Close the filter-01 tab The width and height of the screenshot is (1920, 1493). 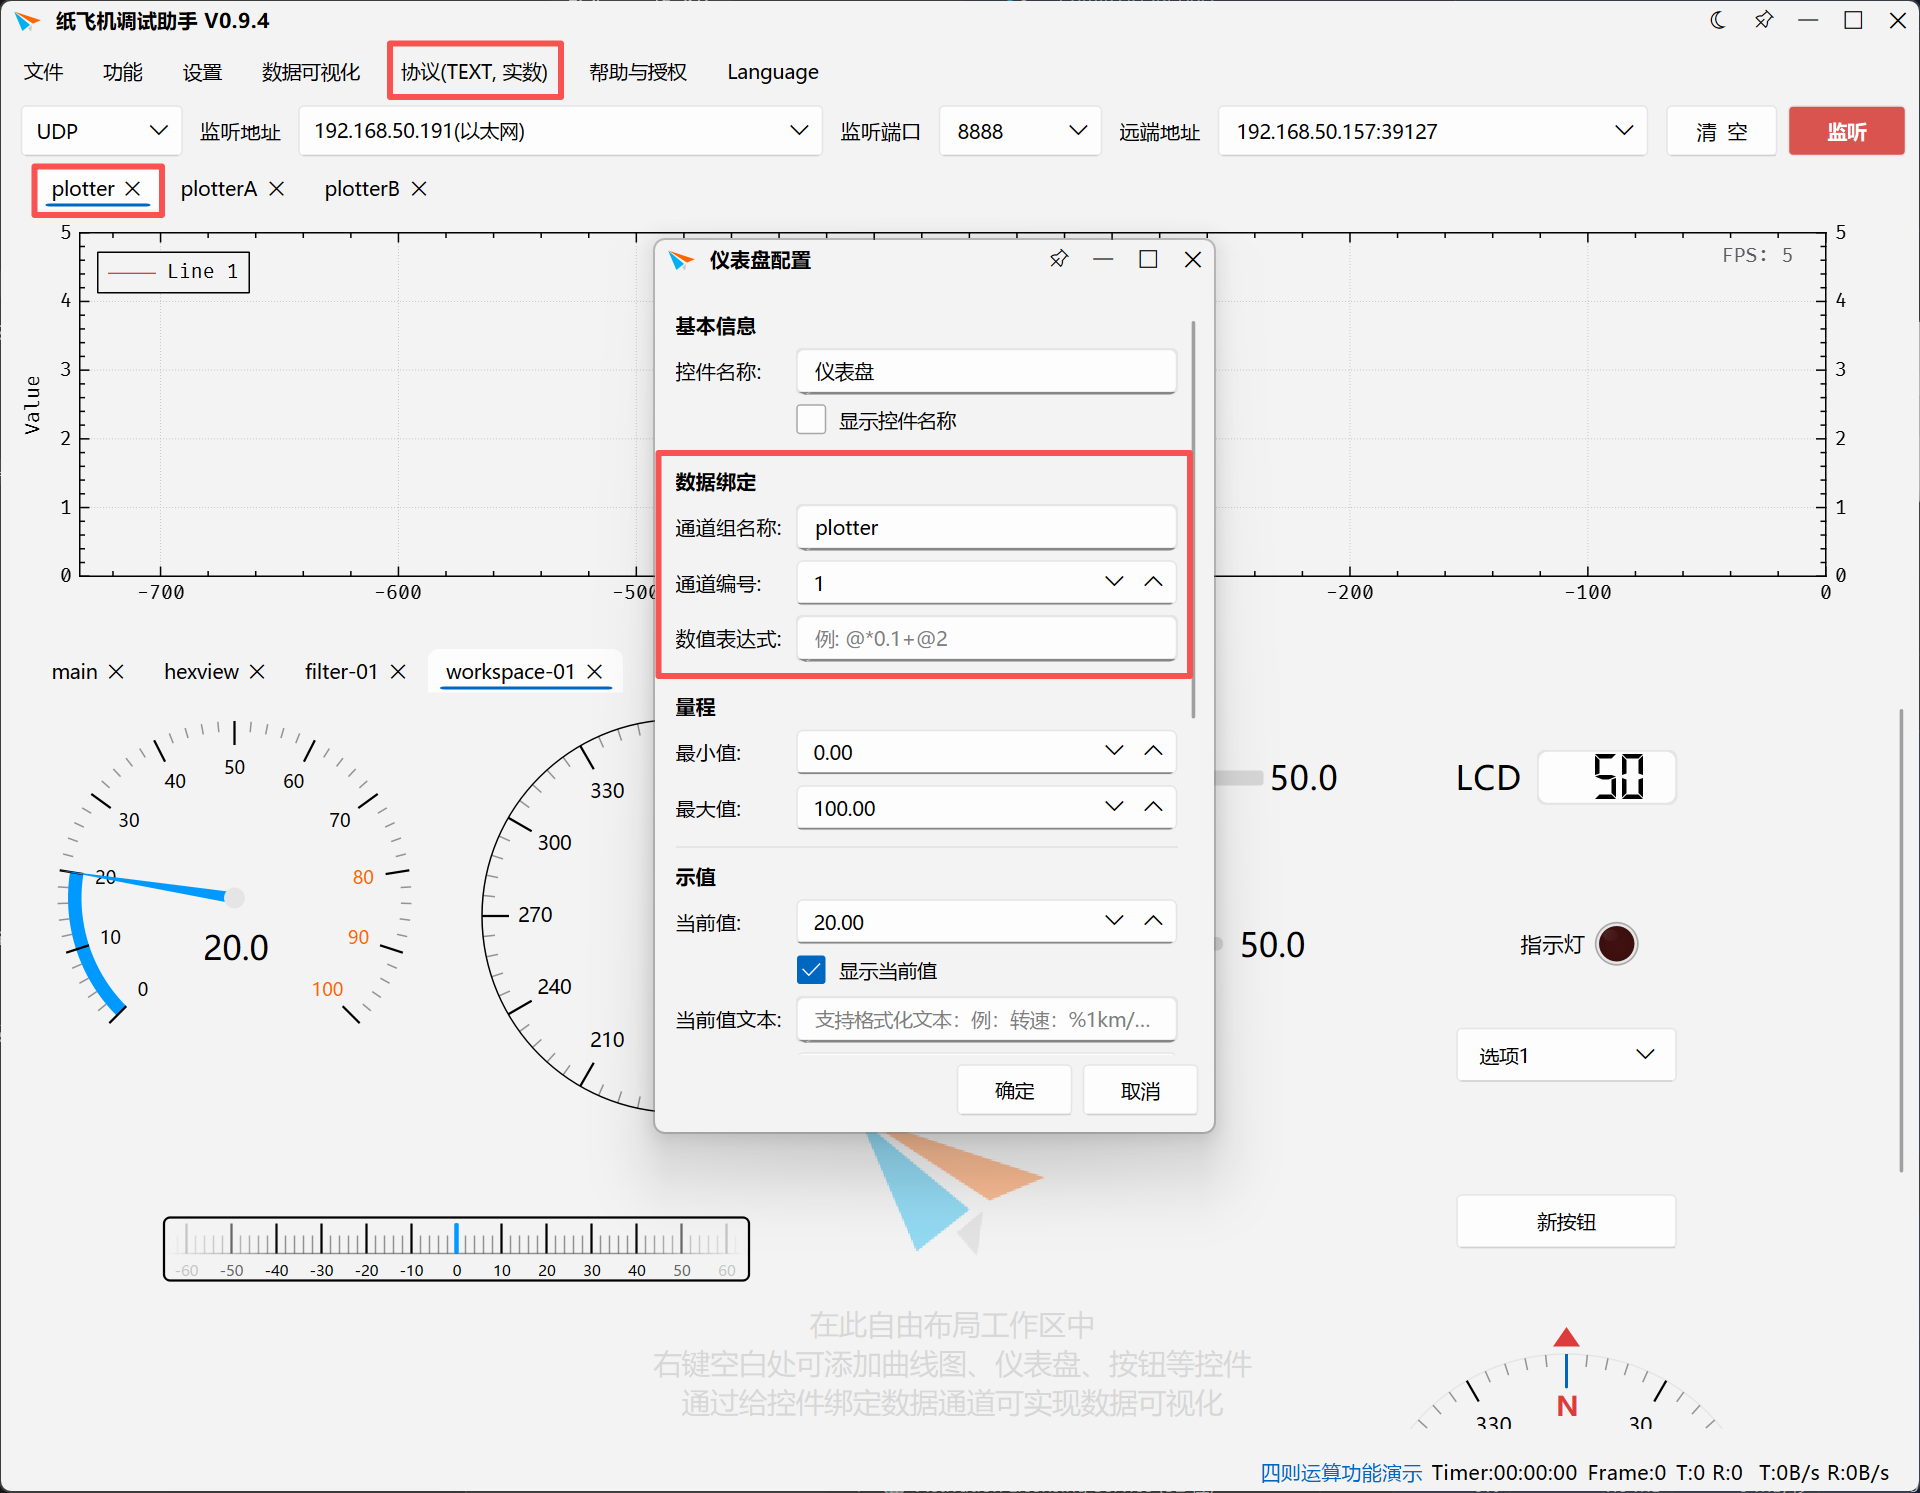[x=398, y=671]
